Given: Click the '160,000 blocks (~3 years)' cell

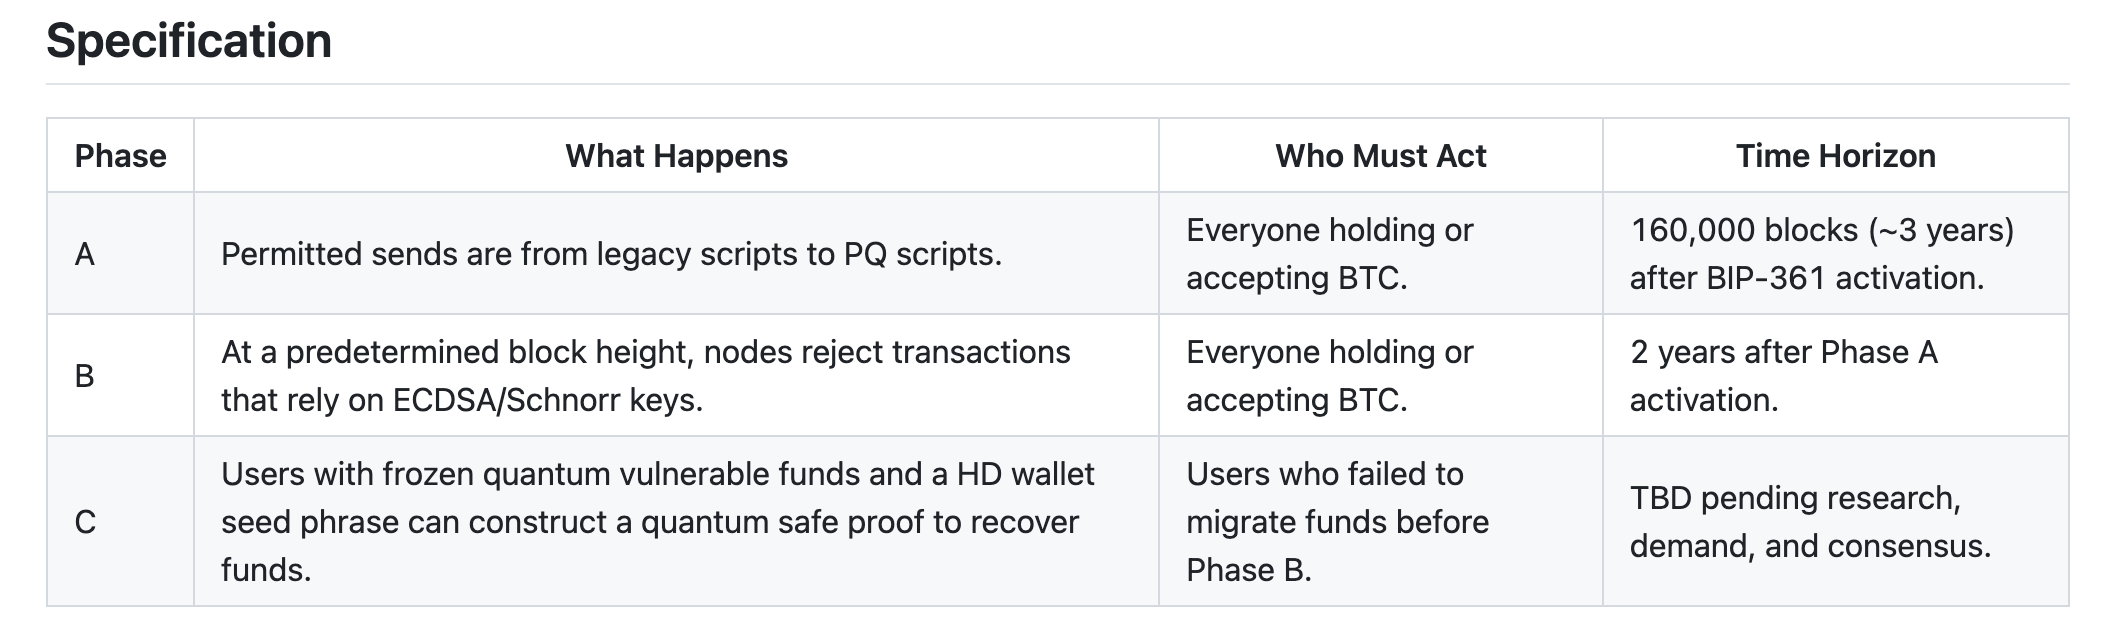Looking at the screenshot, I should tap(1821, 231).
